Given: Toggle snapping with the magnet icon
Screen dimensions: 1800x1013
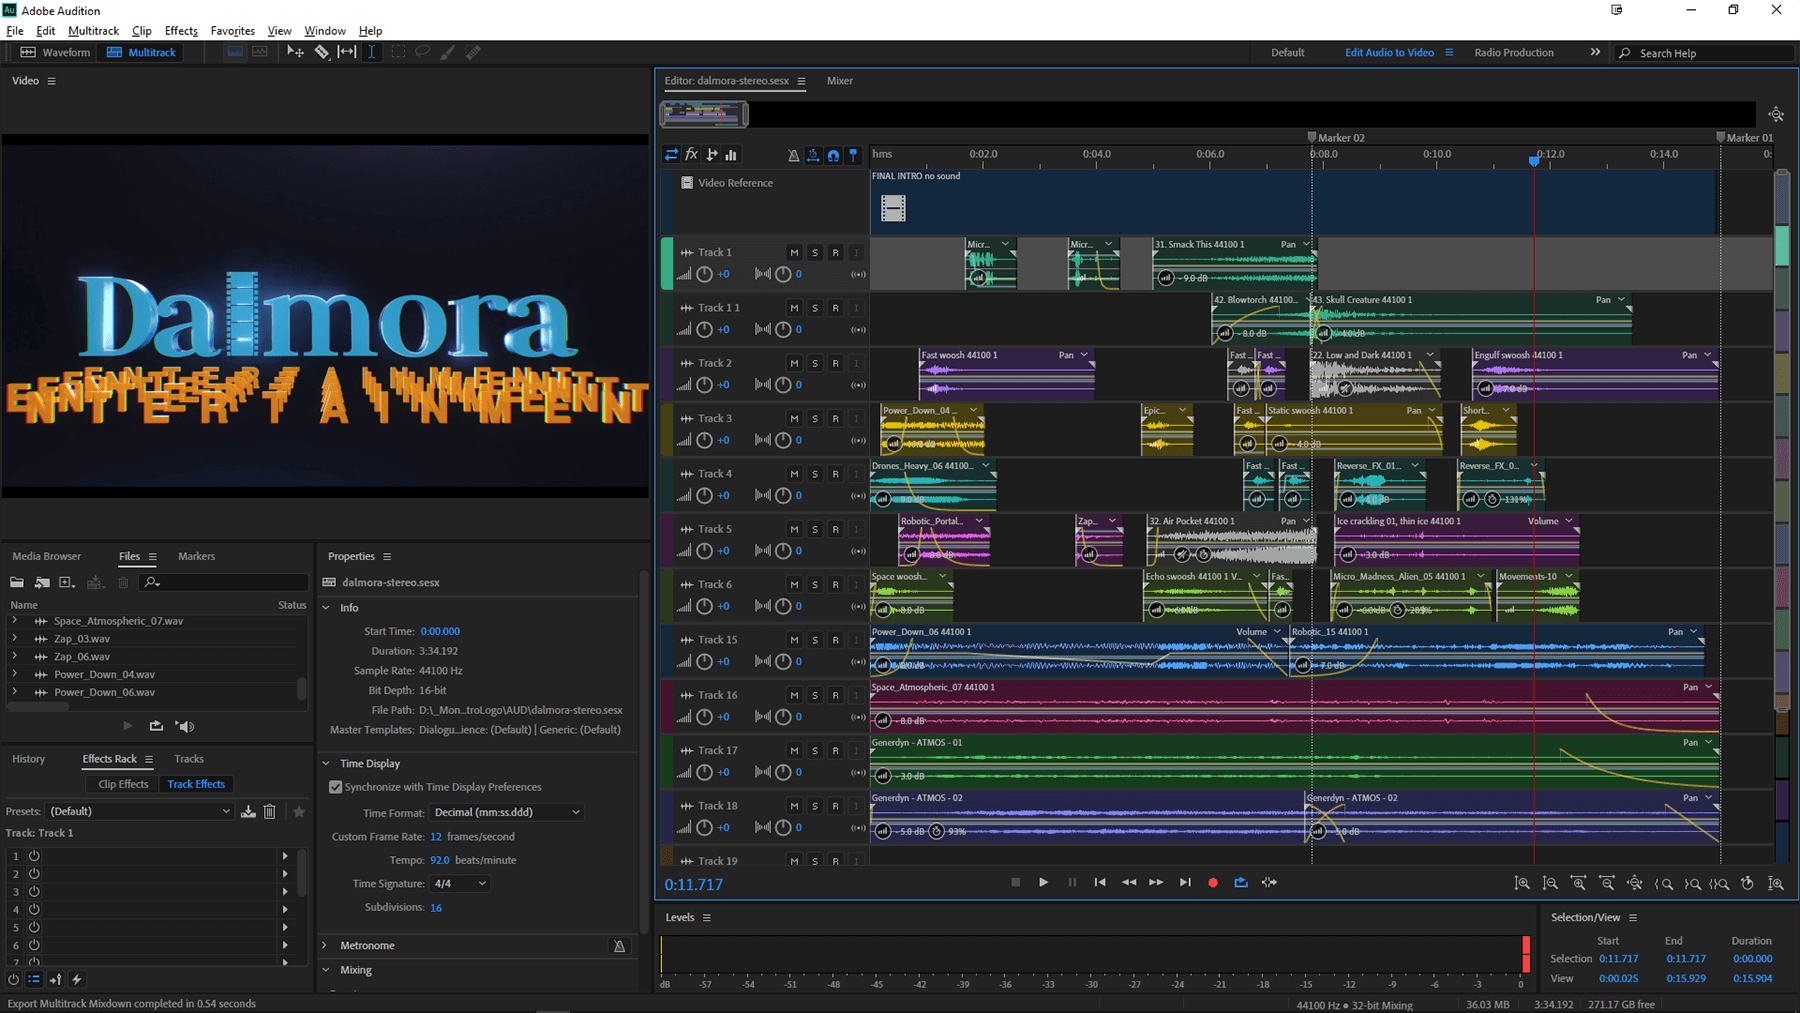Looking at the screenshot, I should [x=833, y=155].
